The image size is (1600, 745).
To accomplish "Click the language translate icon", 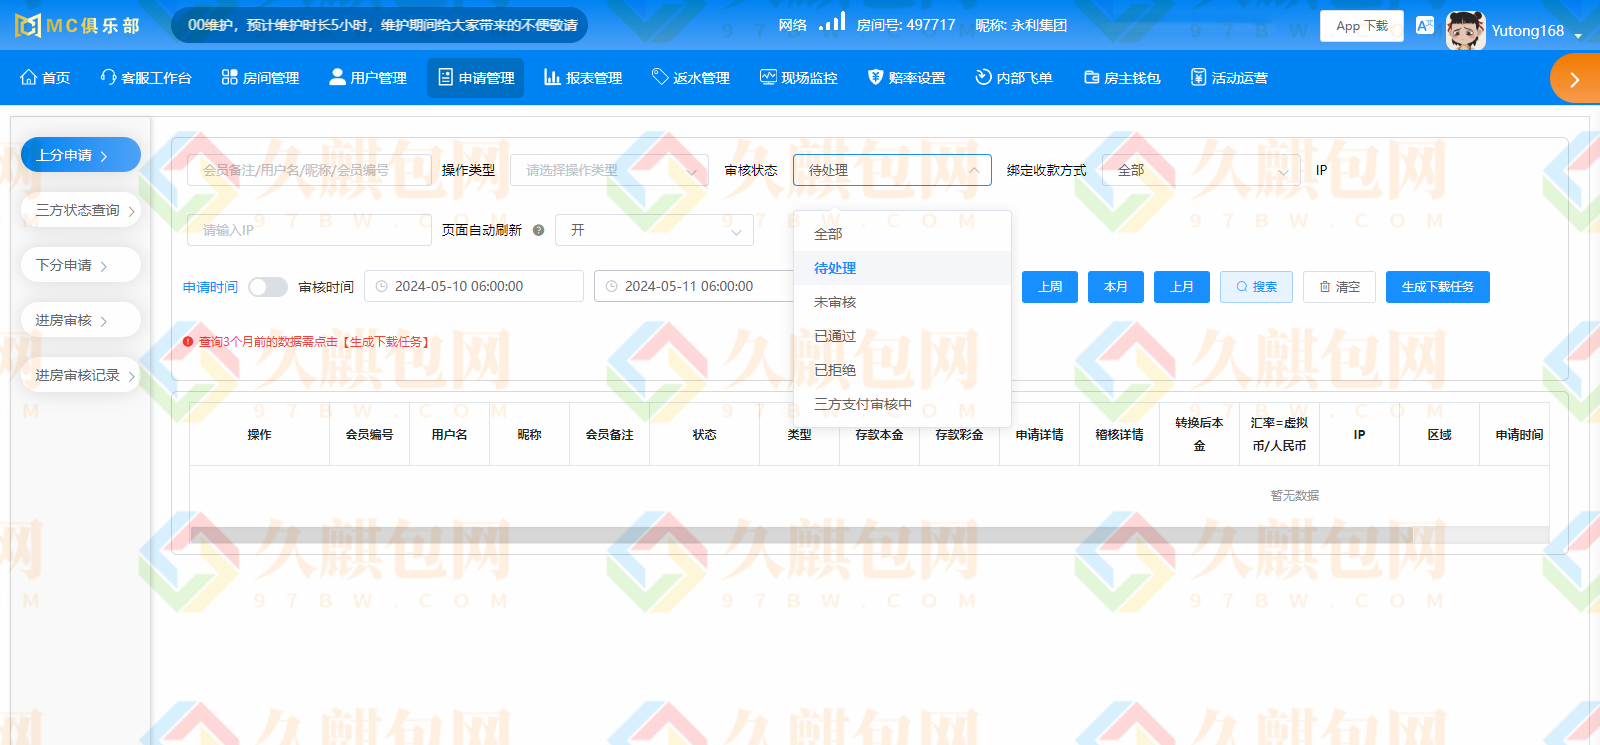I will (x=1425, y=26).
